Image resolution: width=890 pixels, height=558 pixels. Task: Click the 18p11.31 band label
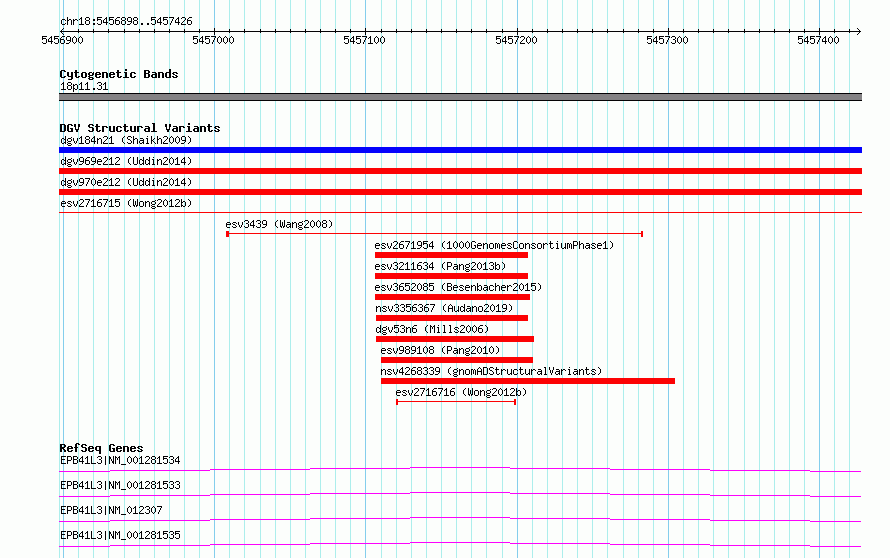pos(84,86)
